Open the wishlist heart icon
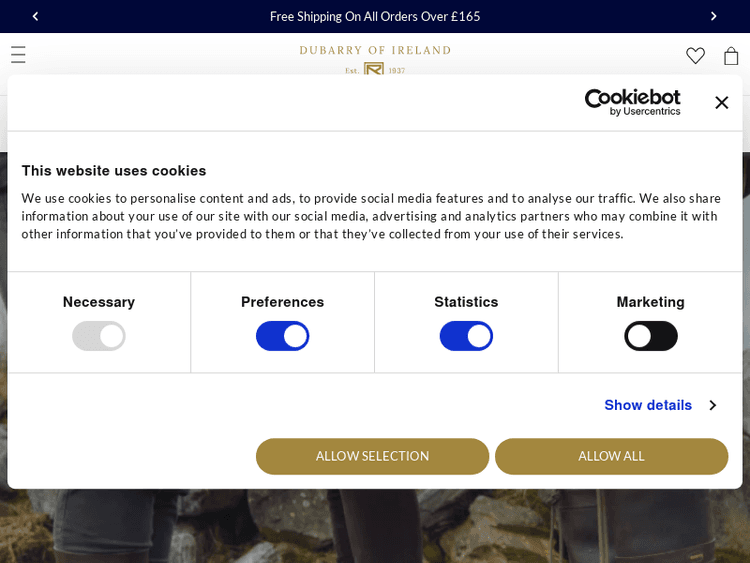The width and height of the screenshot is (750, 563). coord(695,56)
